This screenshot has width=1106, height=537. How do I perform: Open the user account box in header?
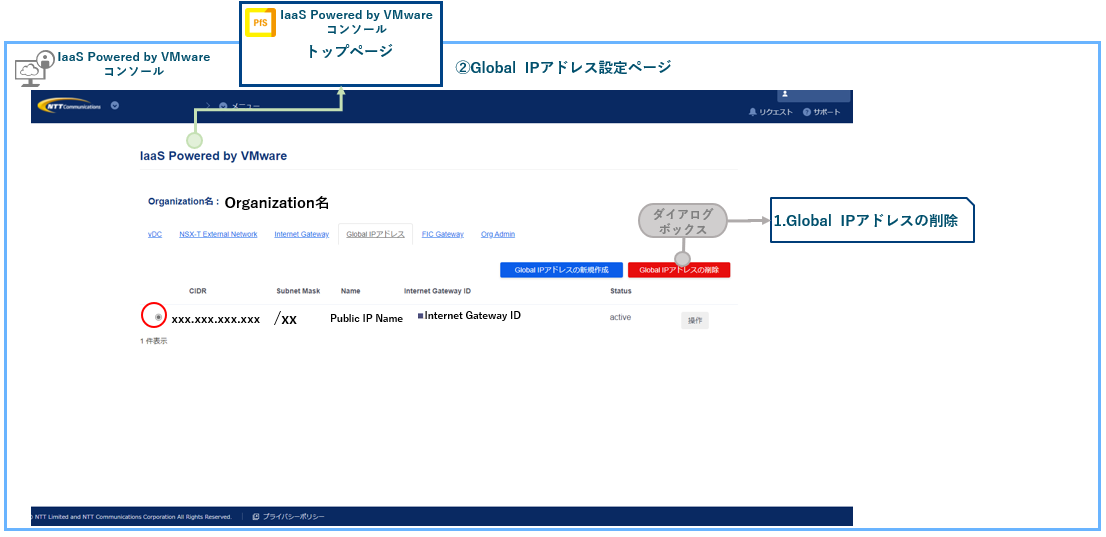pyautogui.click(x=814, y=95)
